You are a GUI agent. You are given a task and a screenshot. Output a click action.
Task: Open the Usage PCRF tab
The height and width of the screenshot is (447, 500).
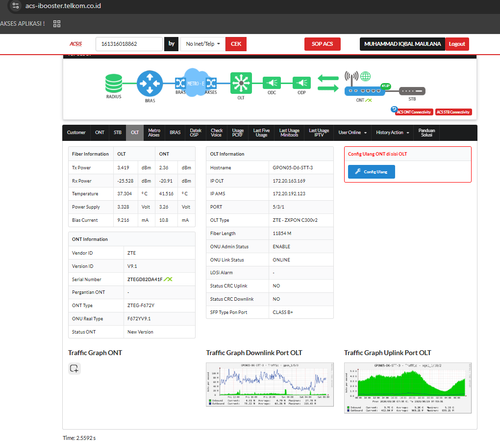click(x=238, y=133)
